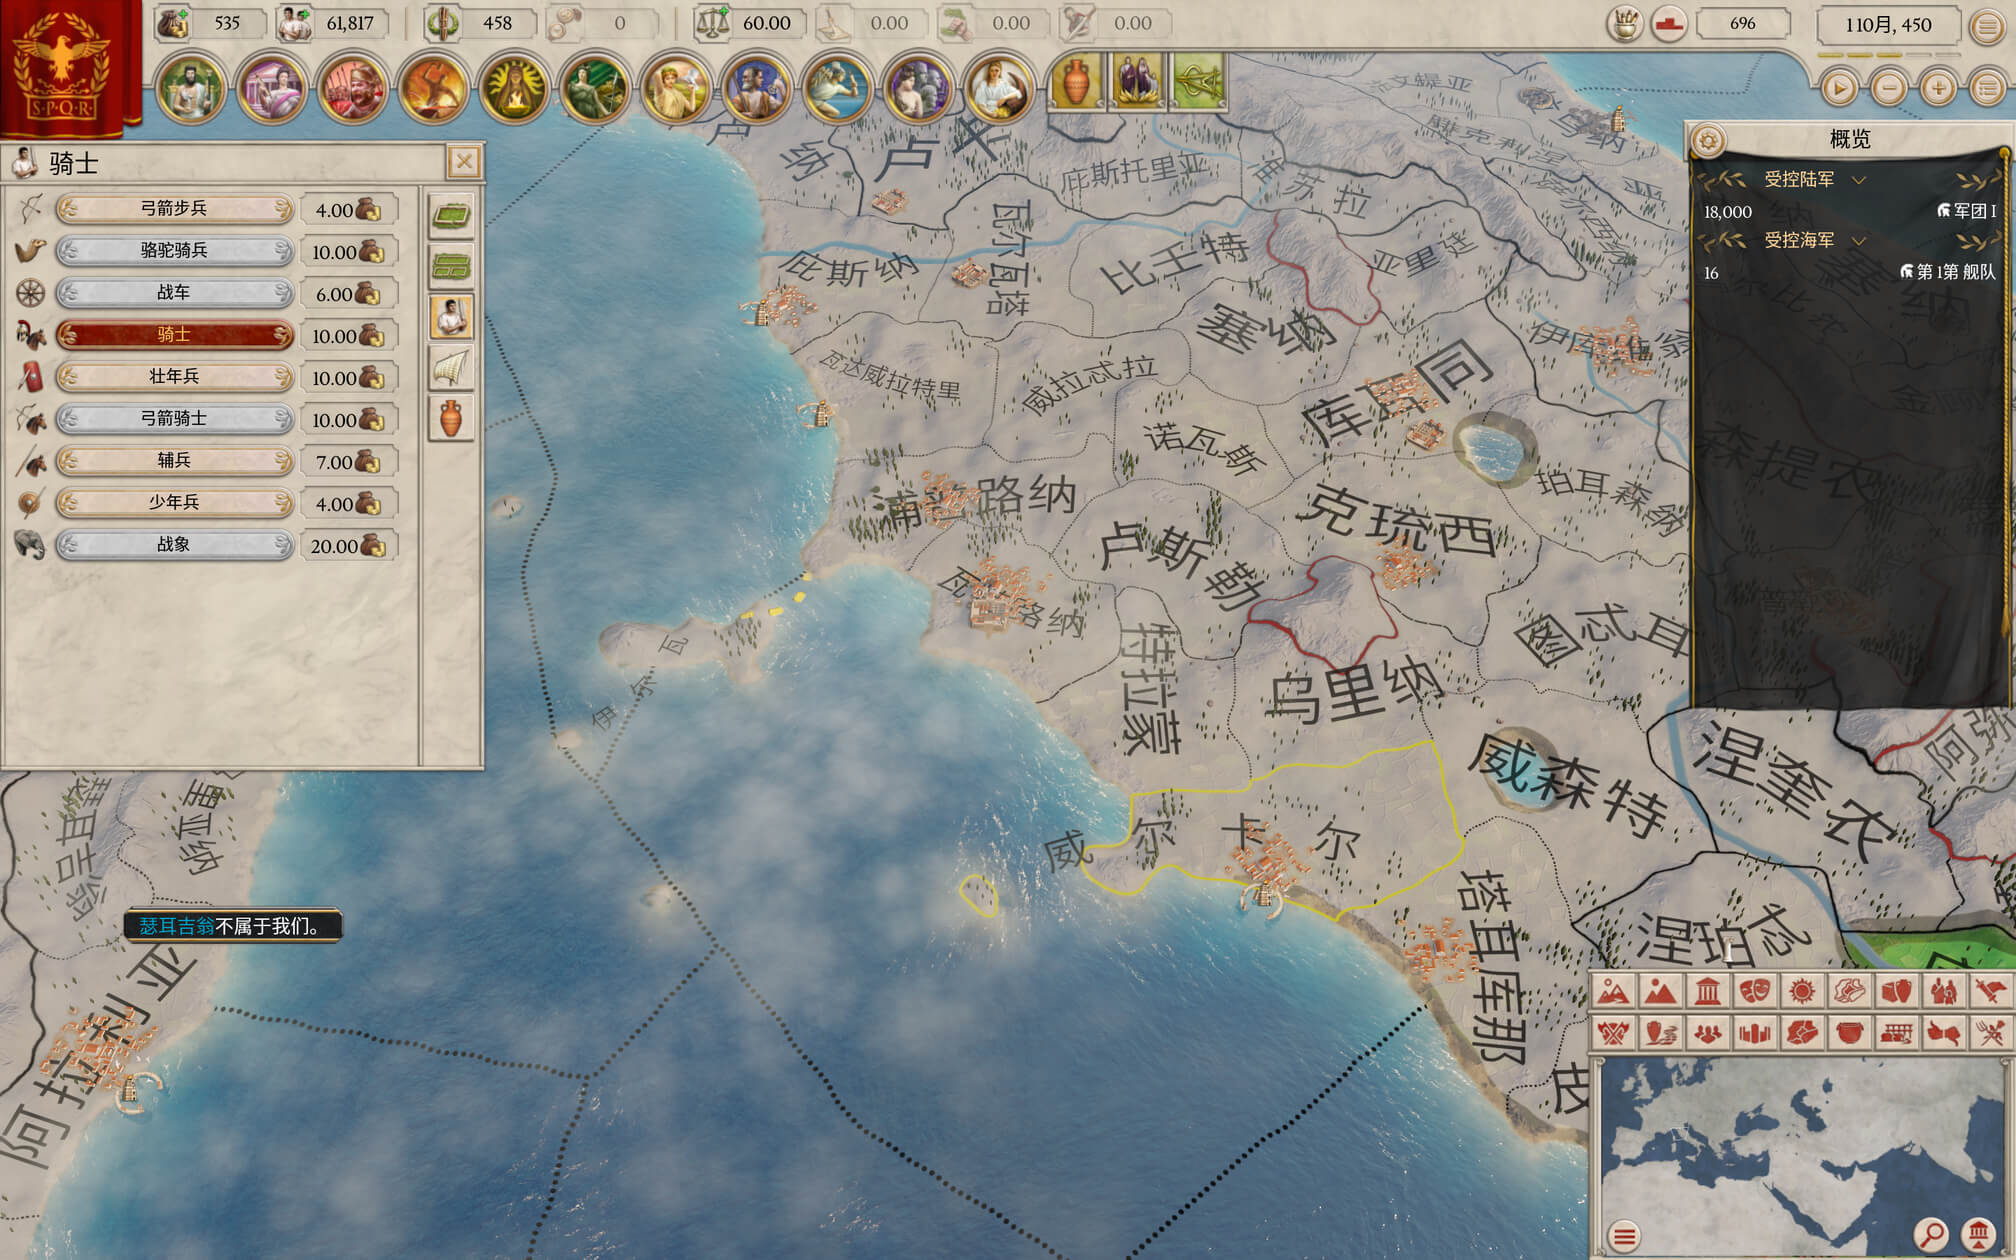The image size is (2016, 1260).
Task: Open the minimap hamburger options menu
Action: [1625, 1235]
